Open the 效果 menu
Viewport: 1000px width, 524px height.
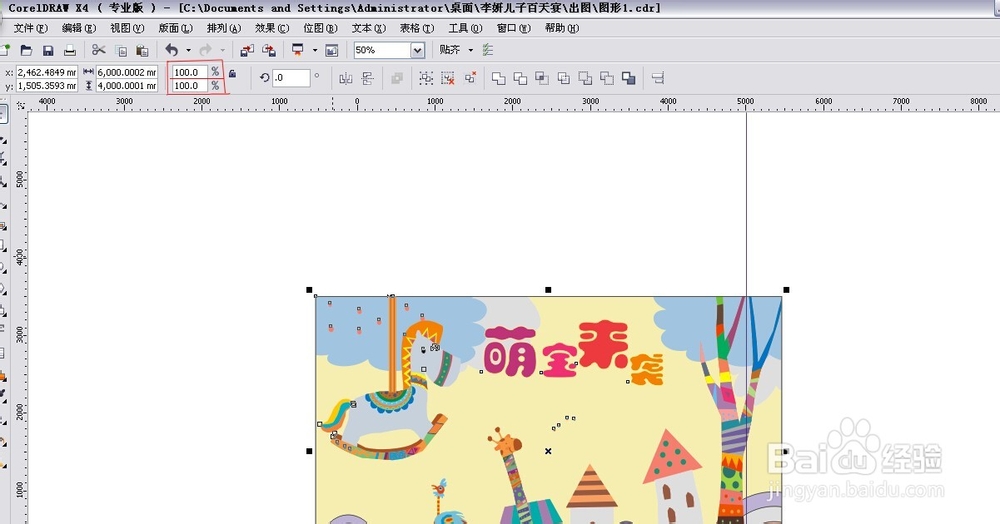272,28
